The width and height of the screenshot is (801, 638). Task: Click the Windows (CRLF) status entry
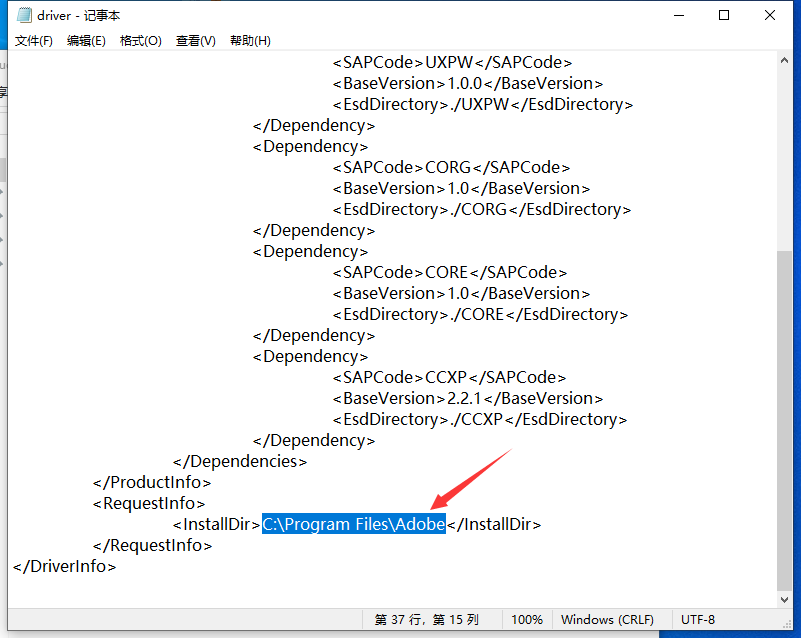(607, 620)
